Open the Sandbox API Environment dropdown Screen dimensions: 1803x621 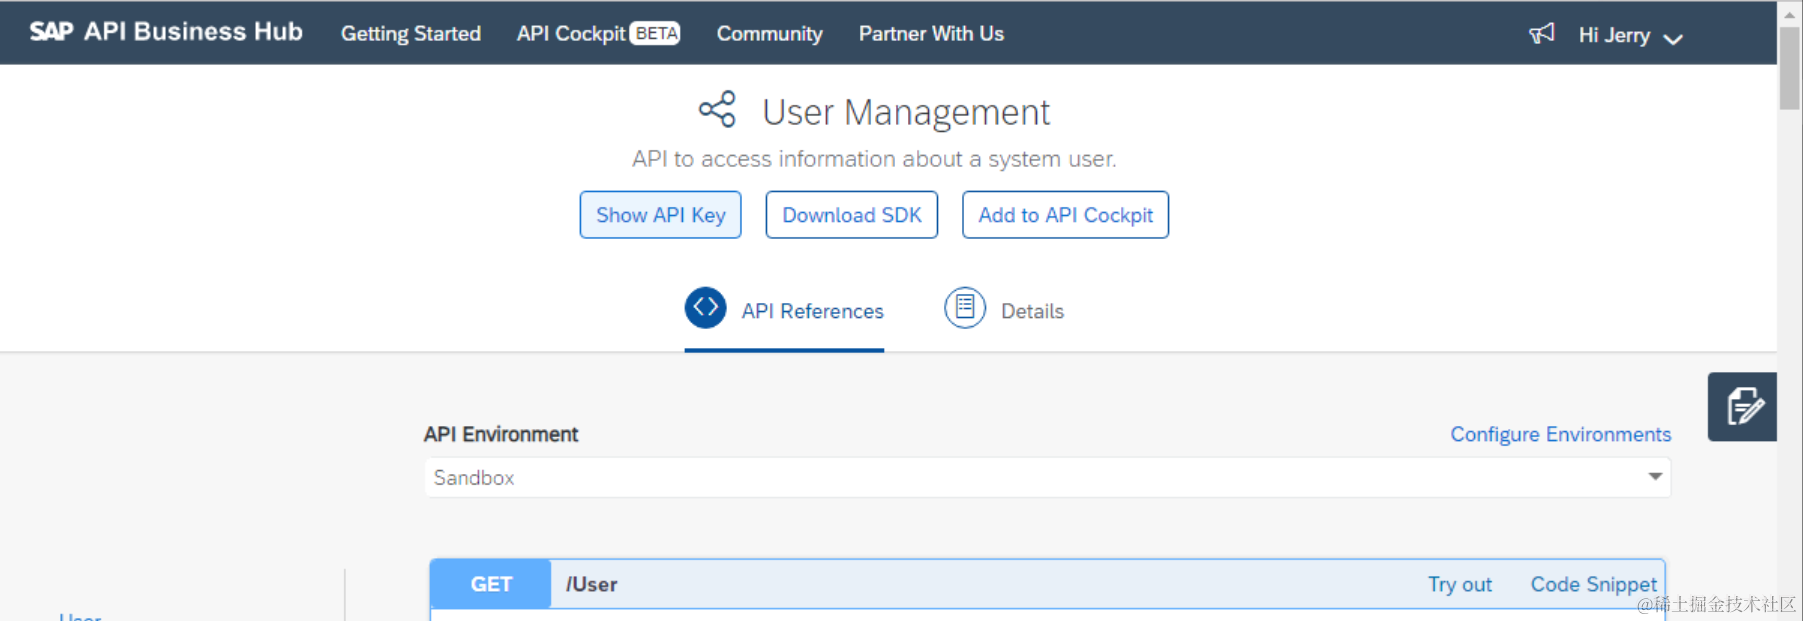point(1046,478)
